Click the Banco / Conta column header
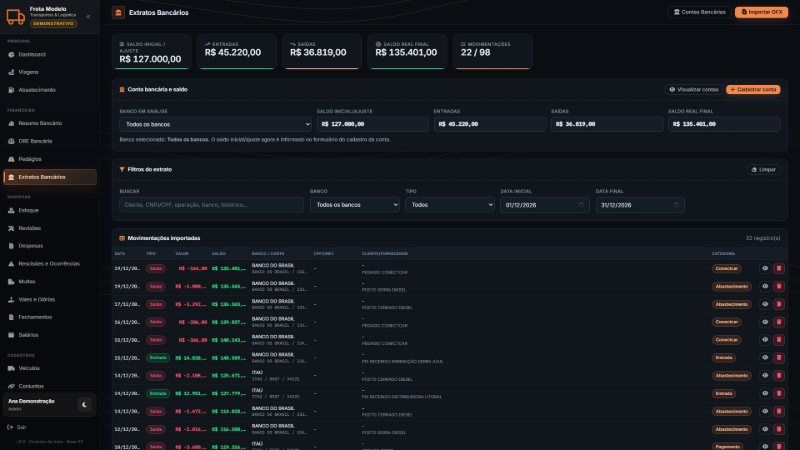Image resolution: width=800 pixels, height=450 pixels. [268, 254]
